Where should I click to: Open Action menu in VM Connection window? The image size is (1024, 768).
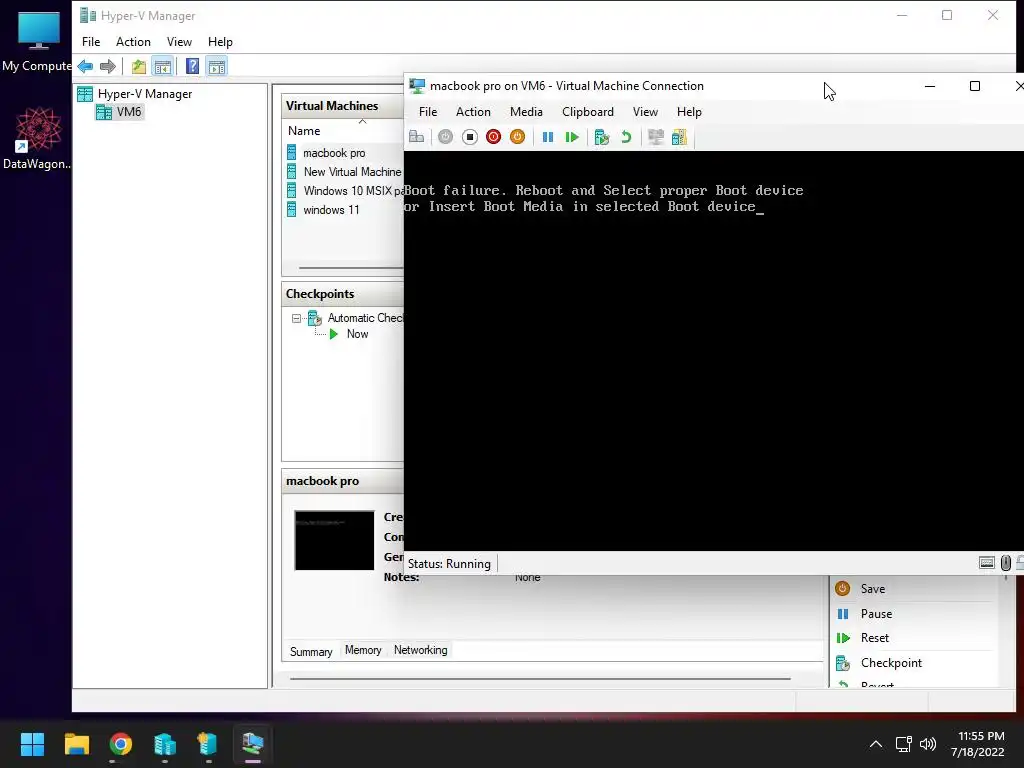point(473,112)
